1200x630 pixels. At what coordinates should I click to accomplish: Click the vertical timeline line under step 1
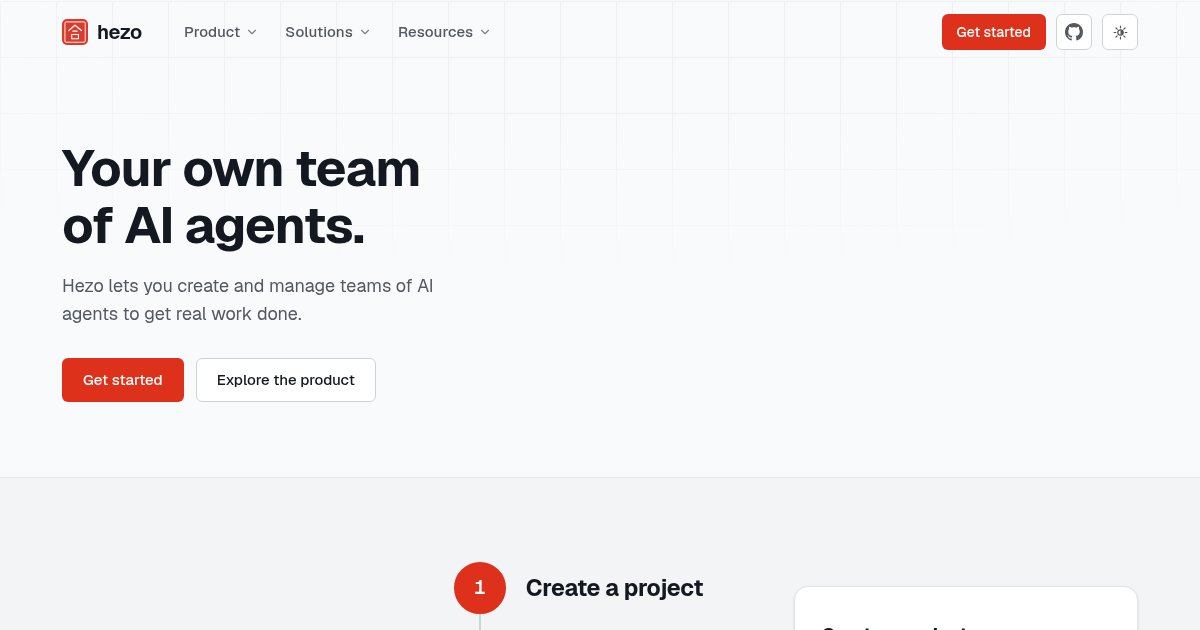click(480, 622)
